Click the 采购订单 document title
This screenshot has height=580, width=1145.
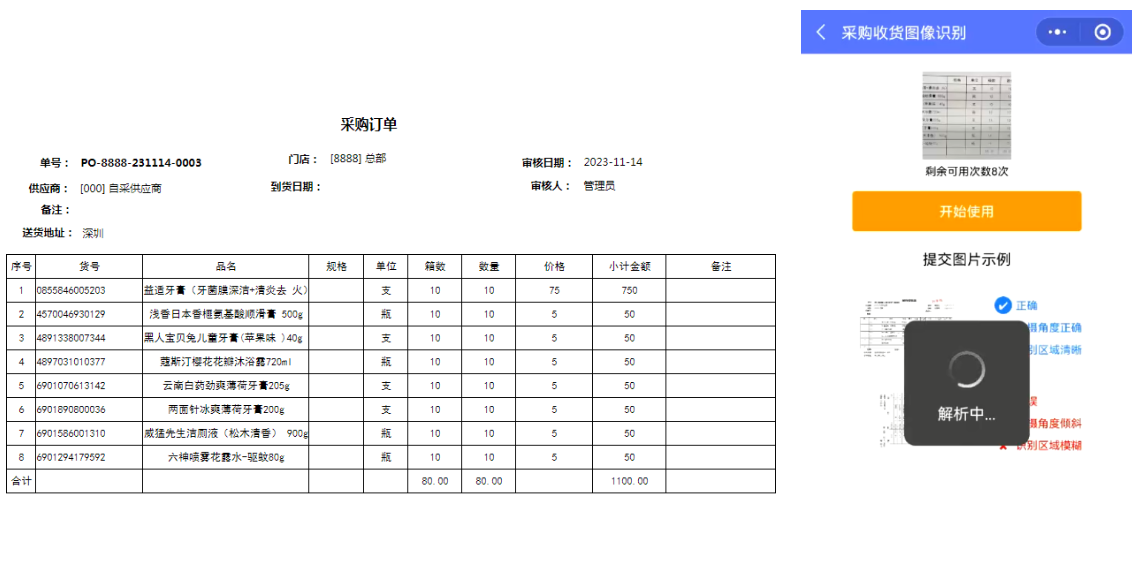pyautogui.click(x=369, y=125)
